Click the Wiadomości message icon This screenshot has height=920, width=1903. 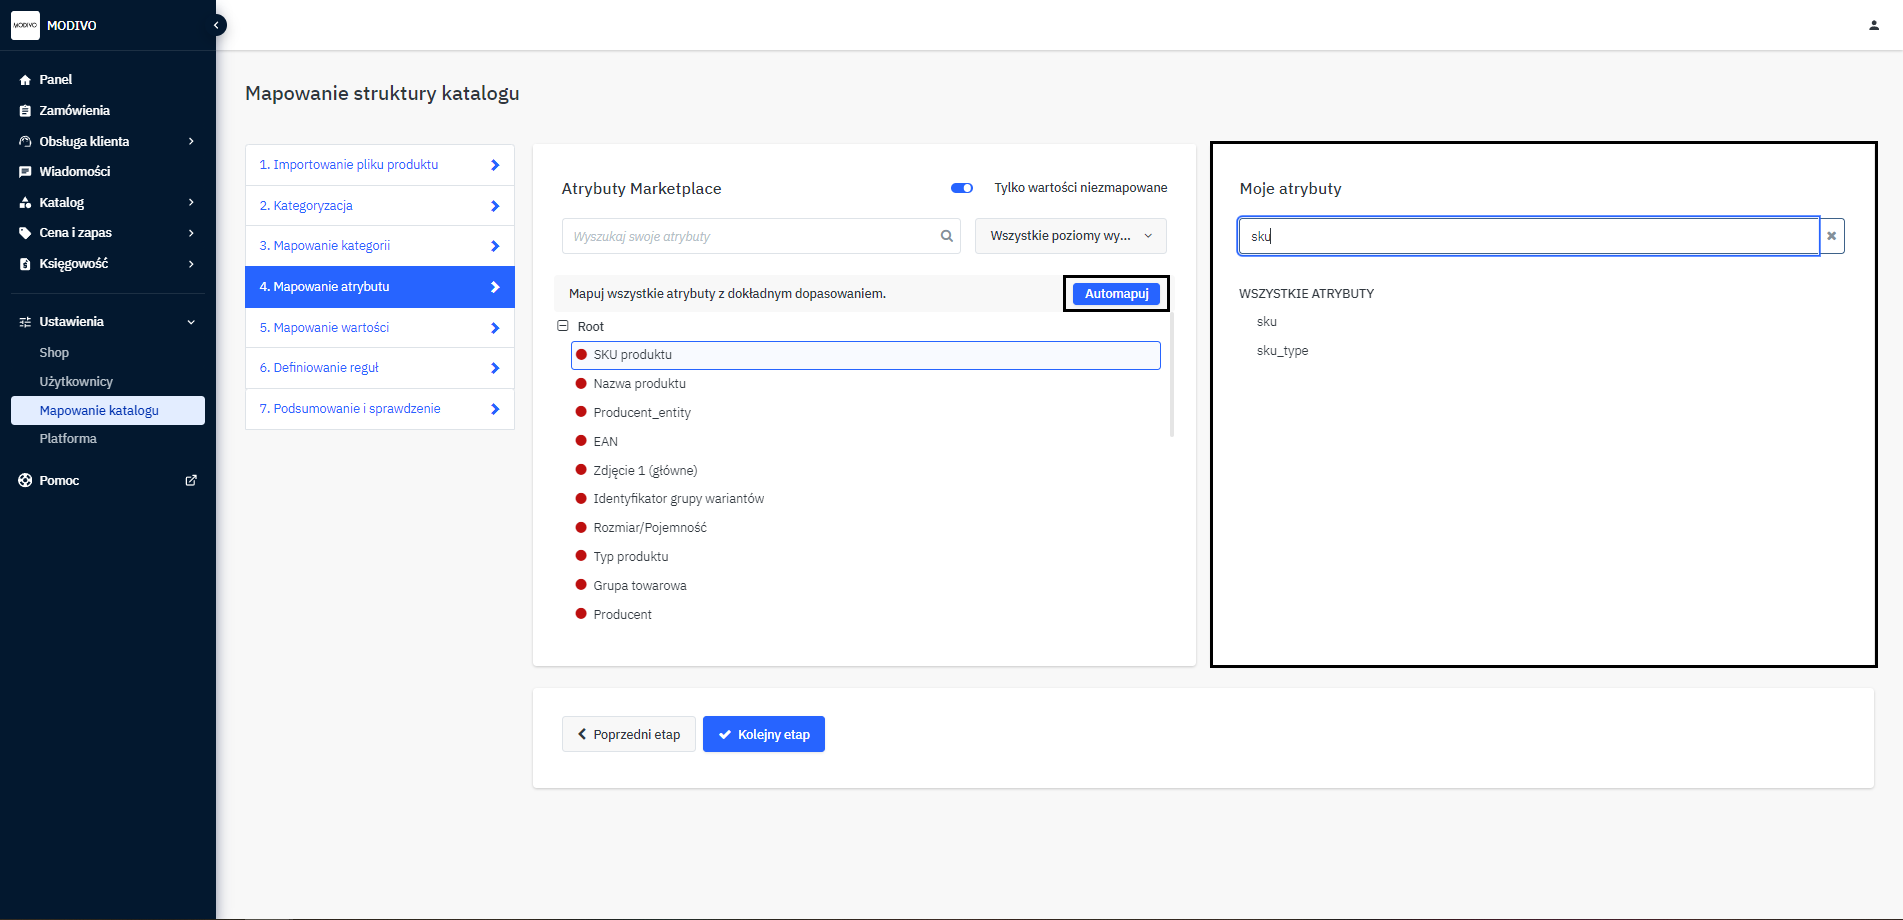pyautogui.click(x=25, y=172)
